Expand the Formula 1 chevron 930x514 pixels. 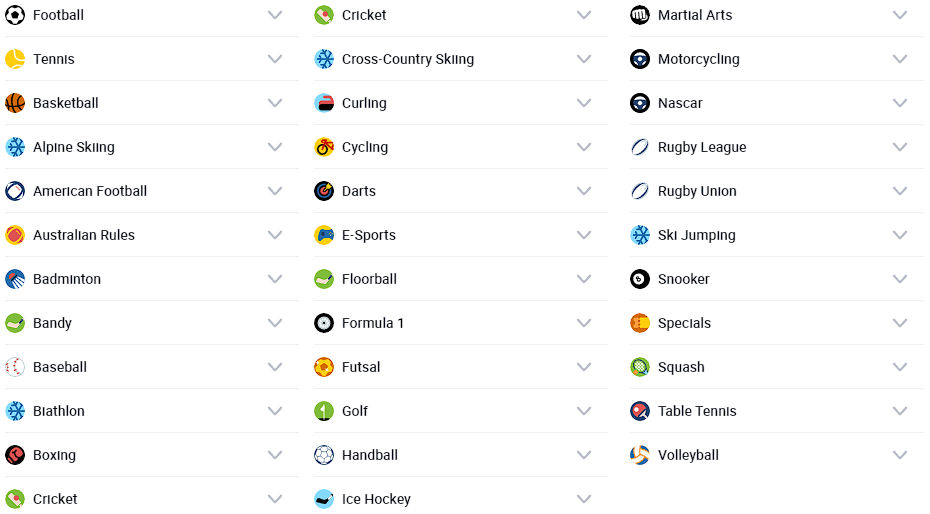(584, 323)
